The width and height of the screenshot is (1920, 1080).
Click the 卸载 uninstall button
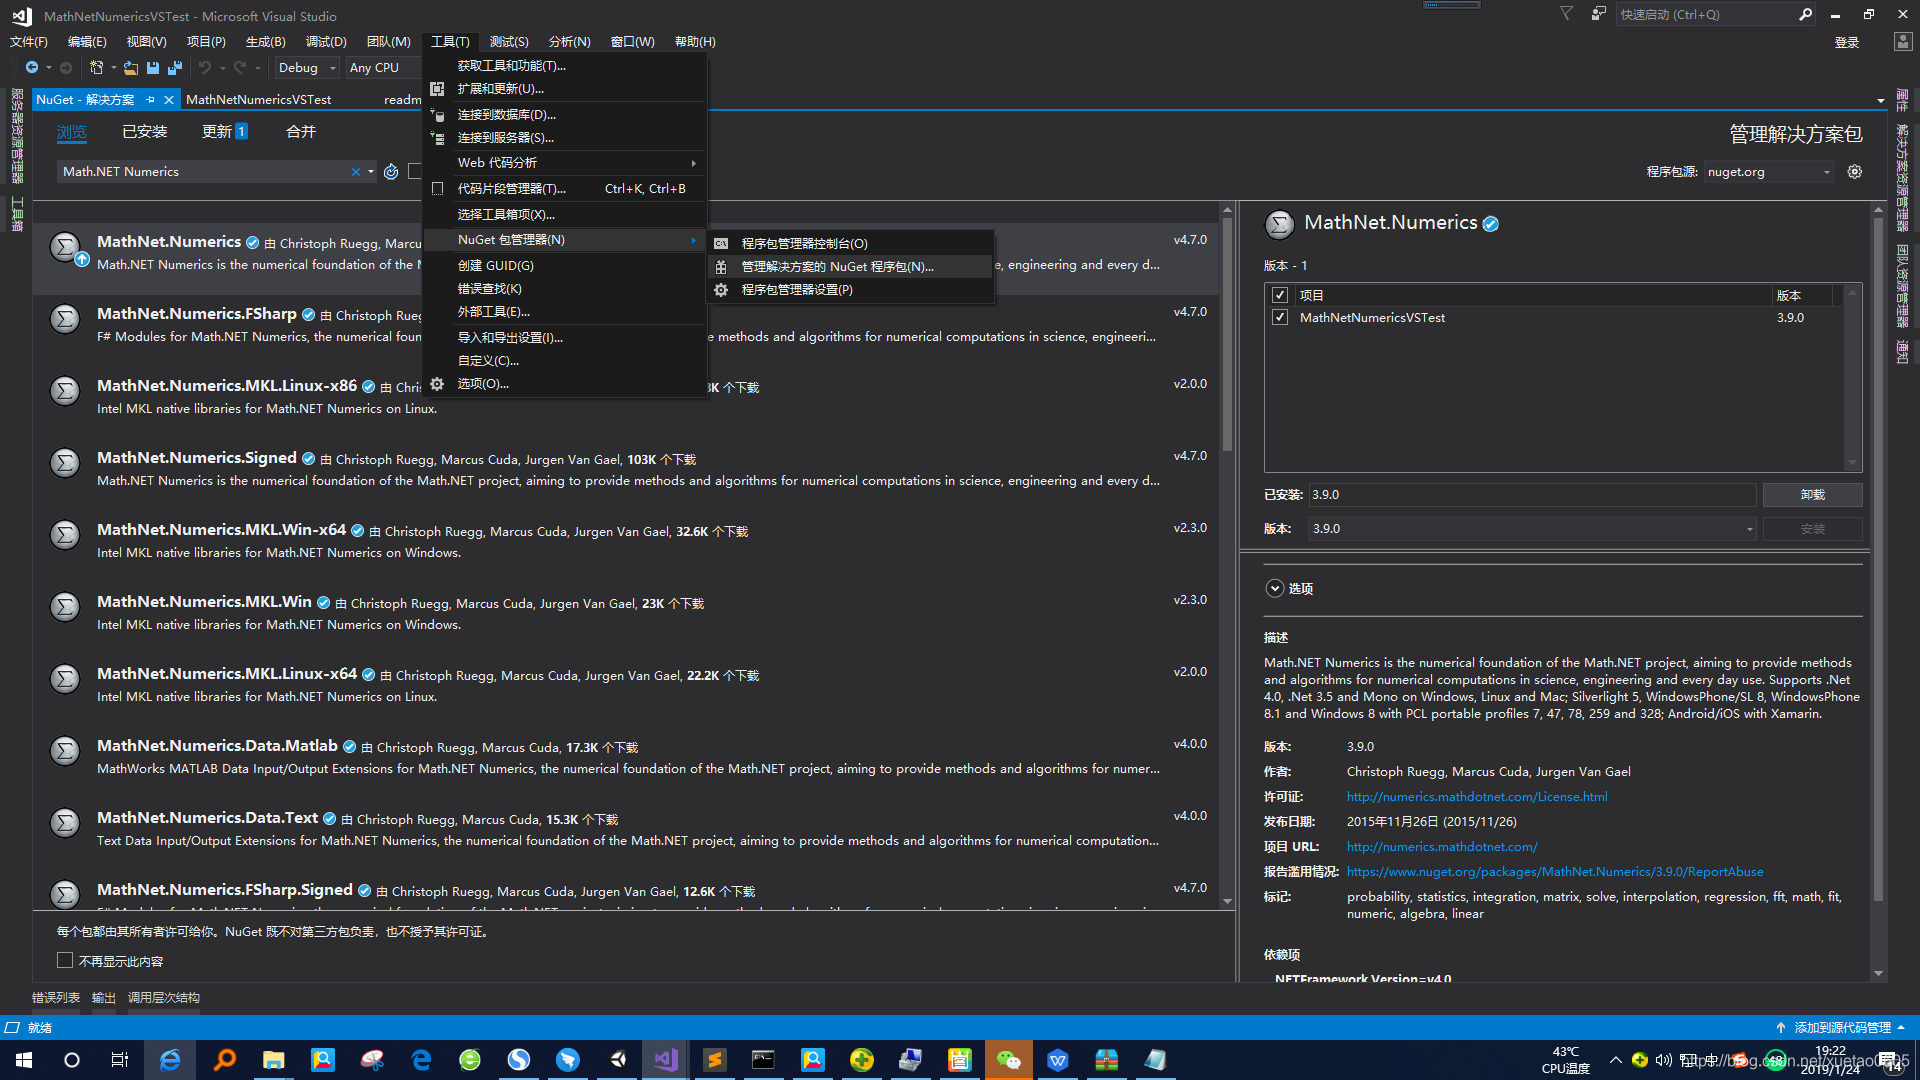pos(1812,495)
